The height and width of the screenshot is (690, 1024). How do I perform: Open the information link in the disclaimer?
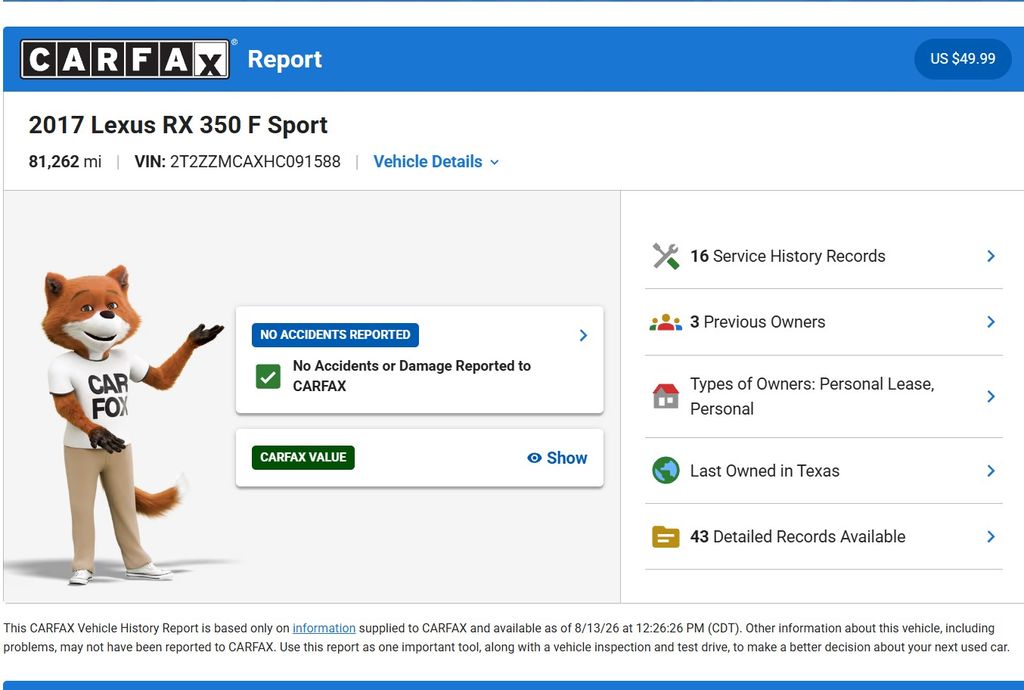coord(324,628)
